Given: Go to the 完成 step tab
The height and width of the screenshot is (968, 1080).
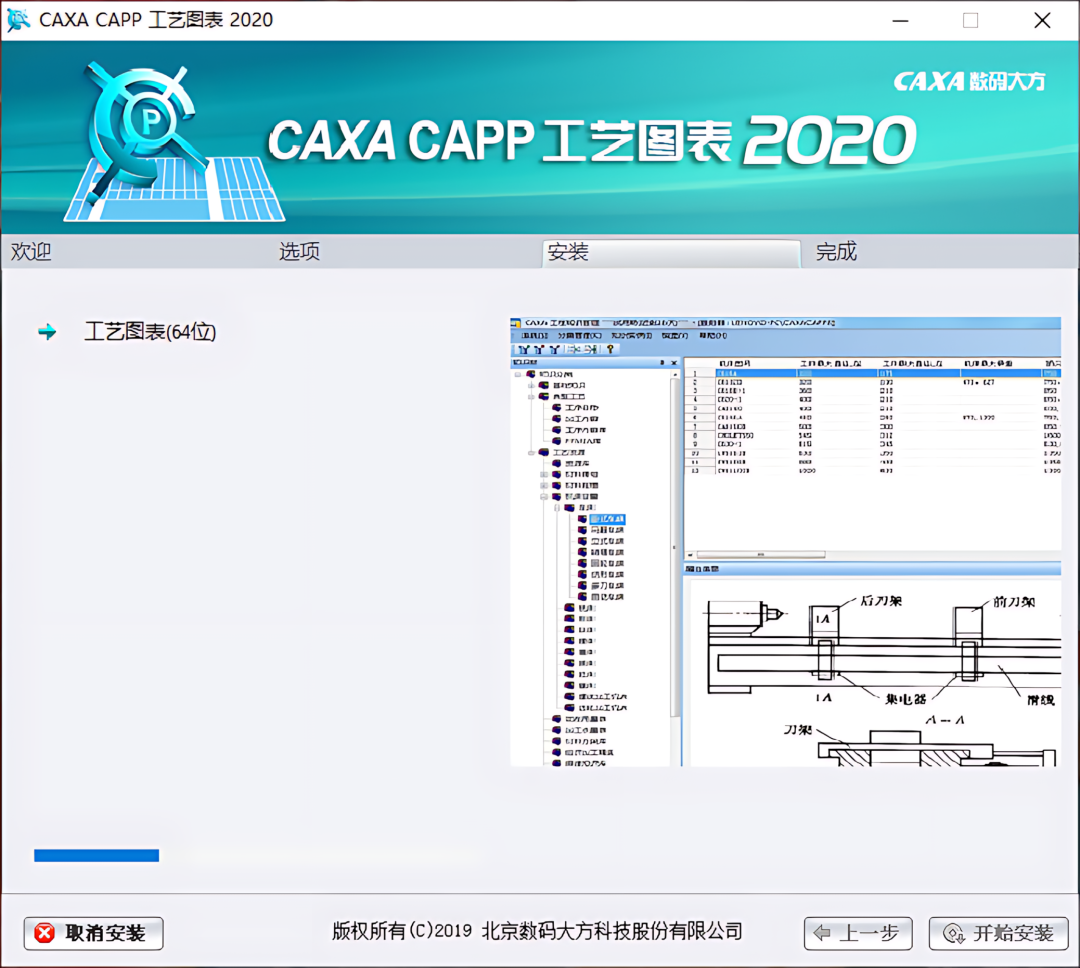Looking at the screenshot, I should (836, 251).
